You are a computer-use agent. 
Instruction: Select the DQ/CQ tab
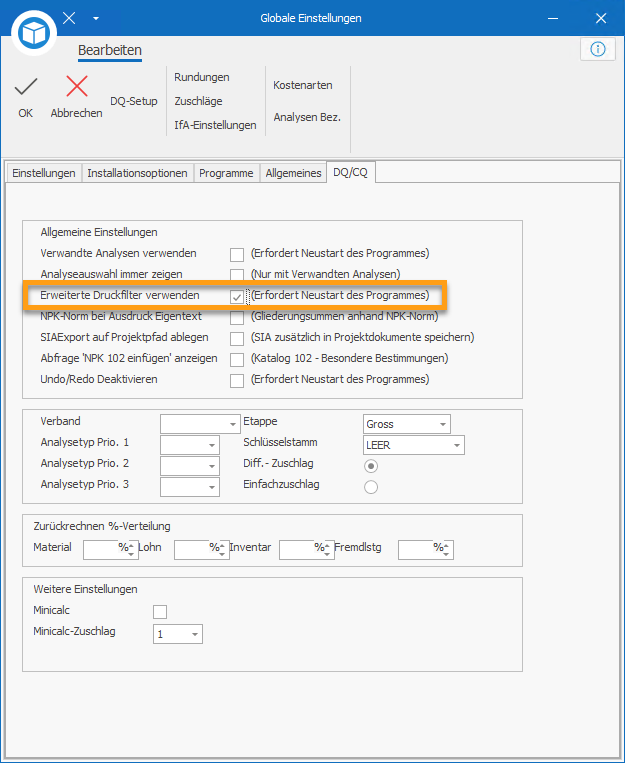coord(350,172)
